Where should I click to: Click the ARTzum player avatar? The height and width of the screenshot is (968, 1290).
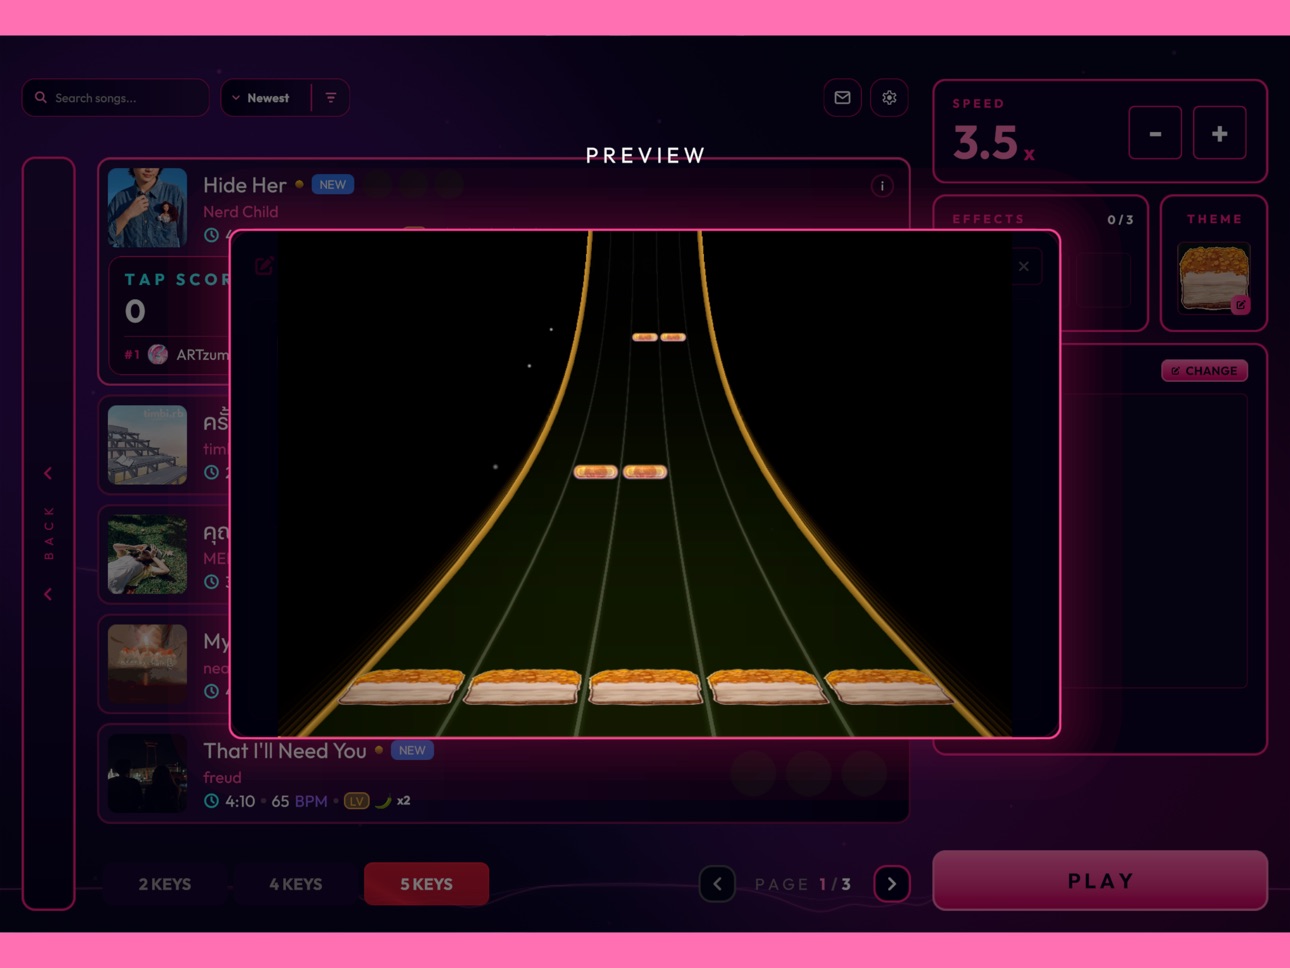[158, 354]
